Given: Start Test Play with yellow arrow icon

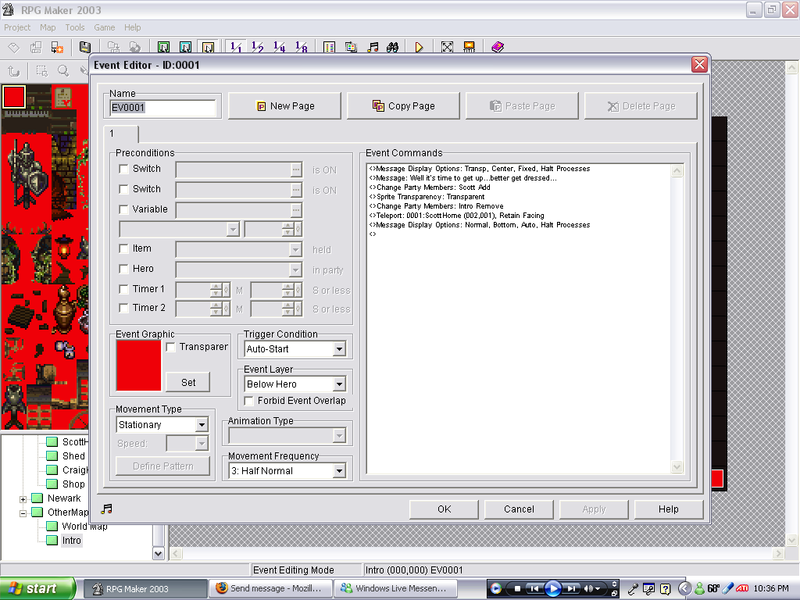Looking at the screenshot, I should point(419,47).
